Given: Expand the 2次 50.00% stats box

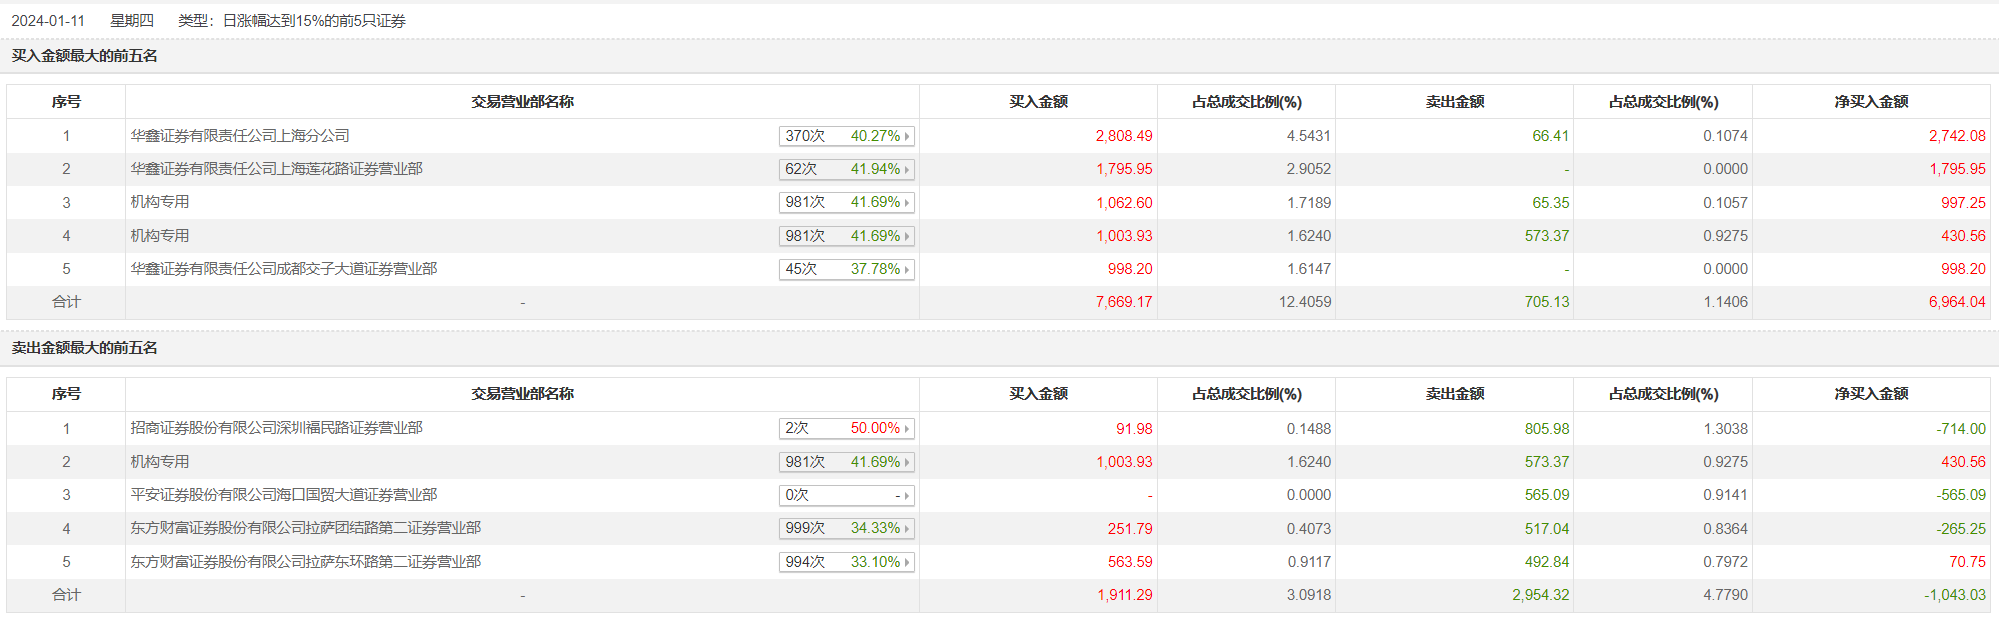Looking at the screenshot, I should point(846,428).
